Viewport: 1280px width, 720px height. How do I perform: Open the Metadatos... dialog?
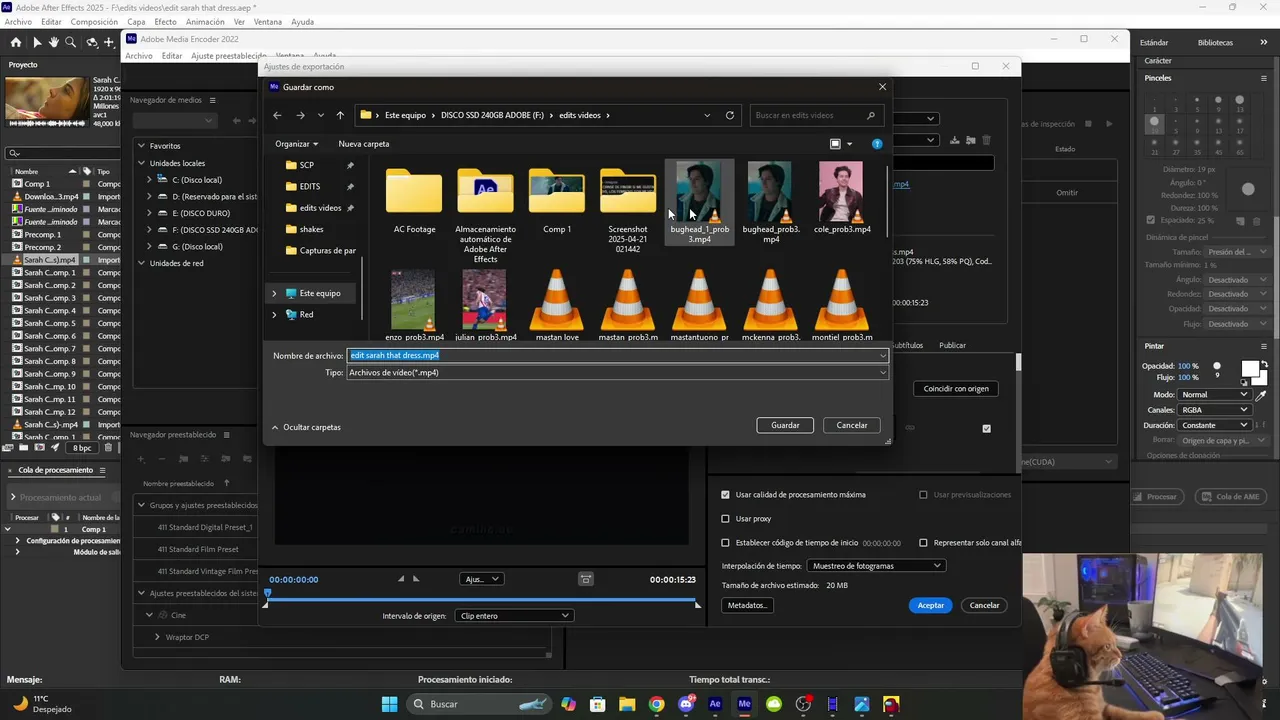point(747,605)
